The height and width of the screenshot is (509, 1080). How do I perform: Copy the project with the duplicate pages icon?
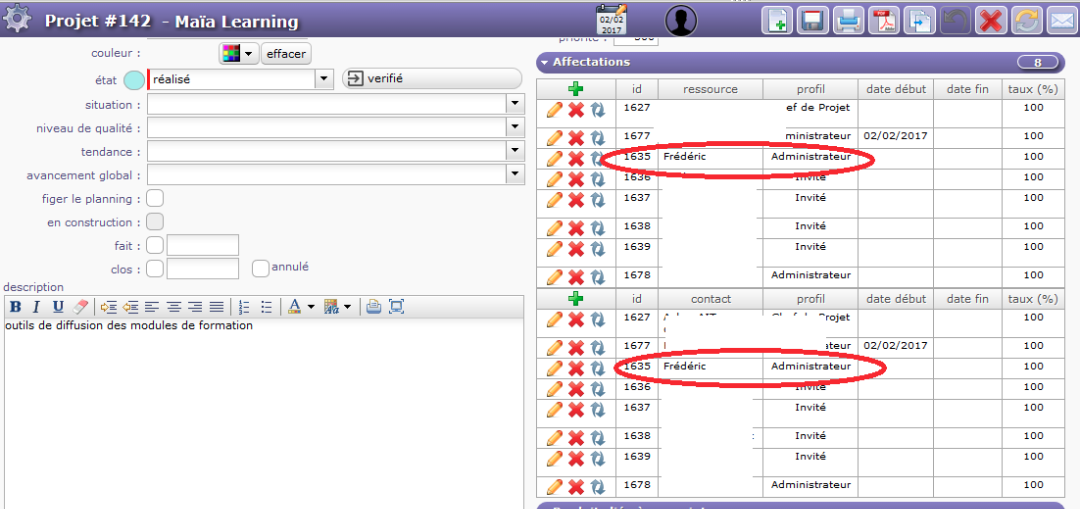point(920,21)
